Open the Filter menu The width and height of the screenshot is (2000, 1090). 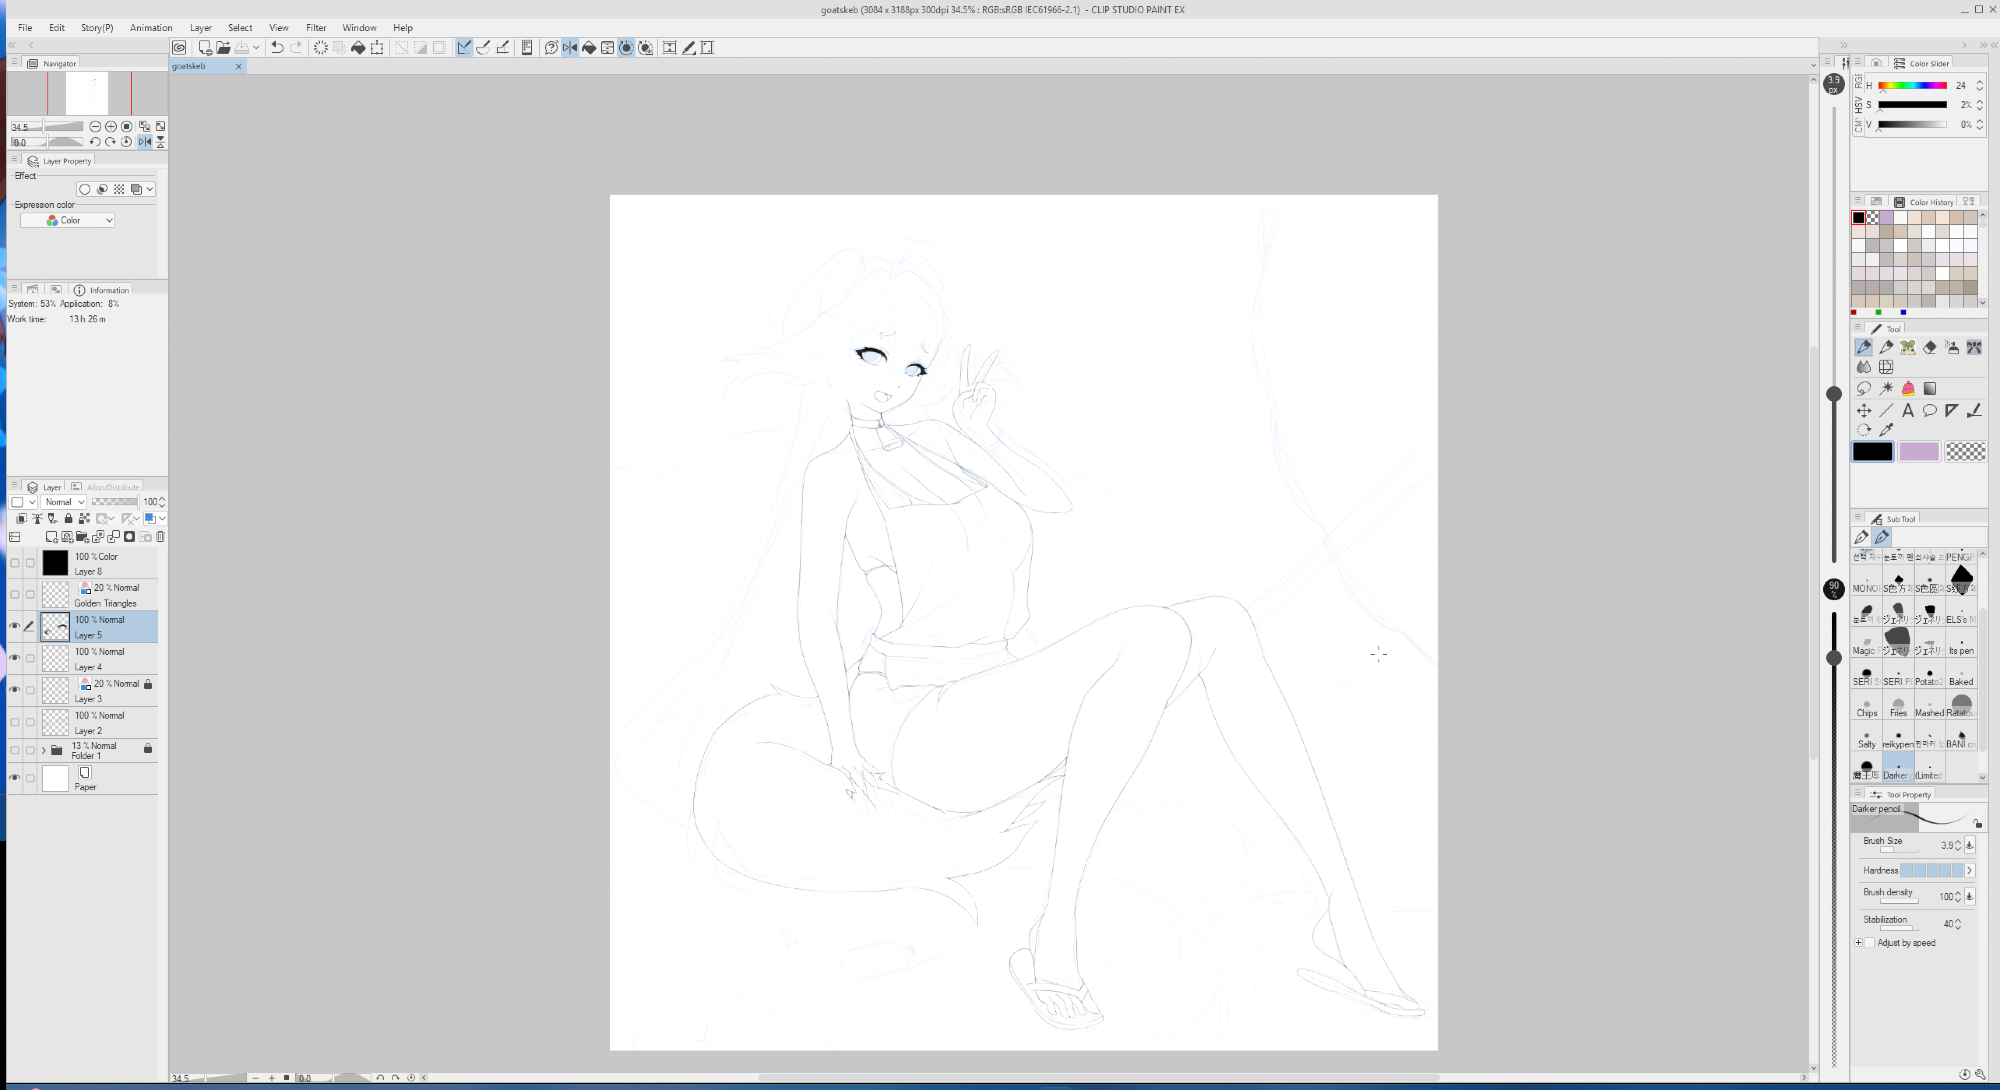(x=316, y=27)
